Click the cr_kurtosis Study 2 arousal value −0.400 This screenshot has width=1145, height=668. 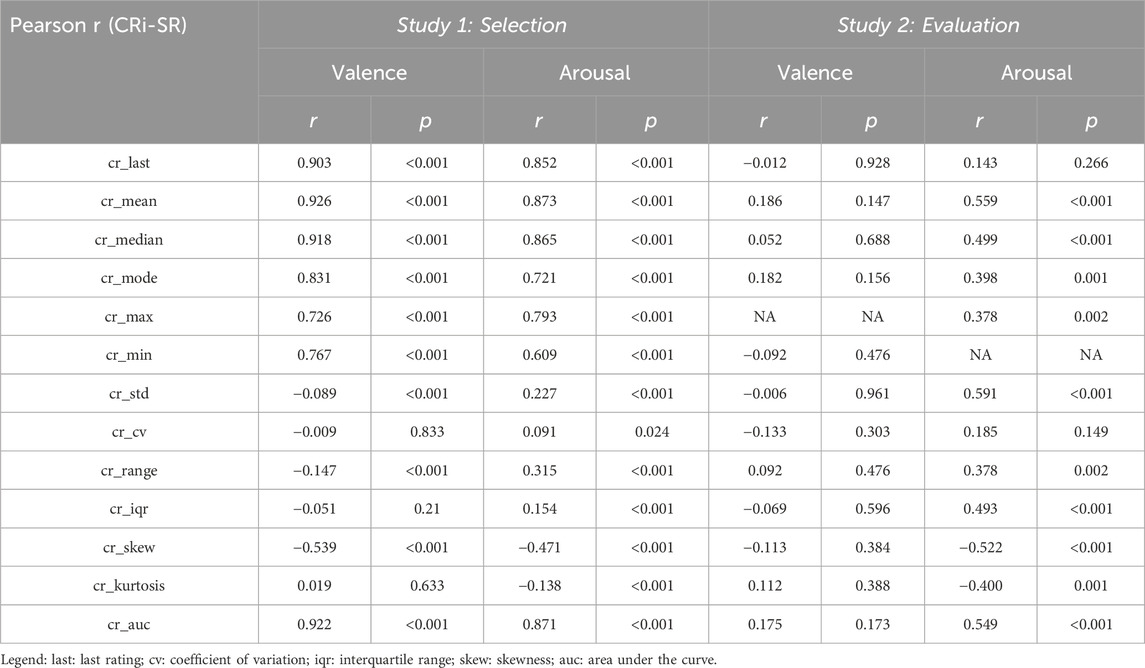coord(980,586)
